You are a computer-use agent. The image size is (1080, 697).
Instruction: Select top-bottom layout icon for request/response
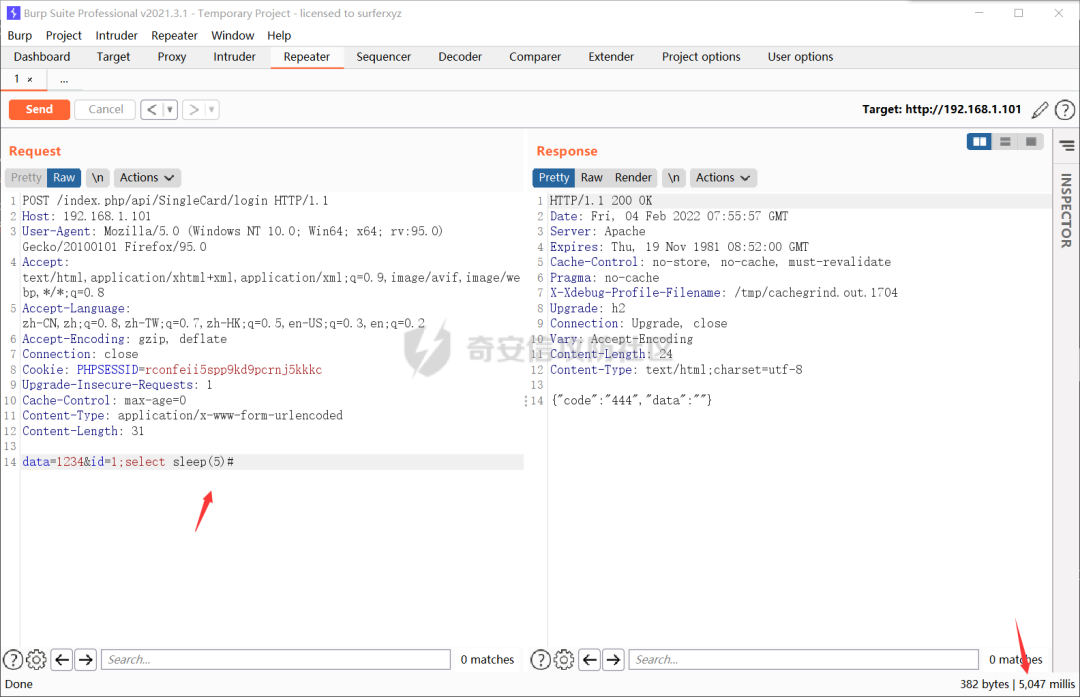(1005, 142)
